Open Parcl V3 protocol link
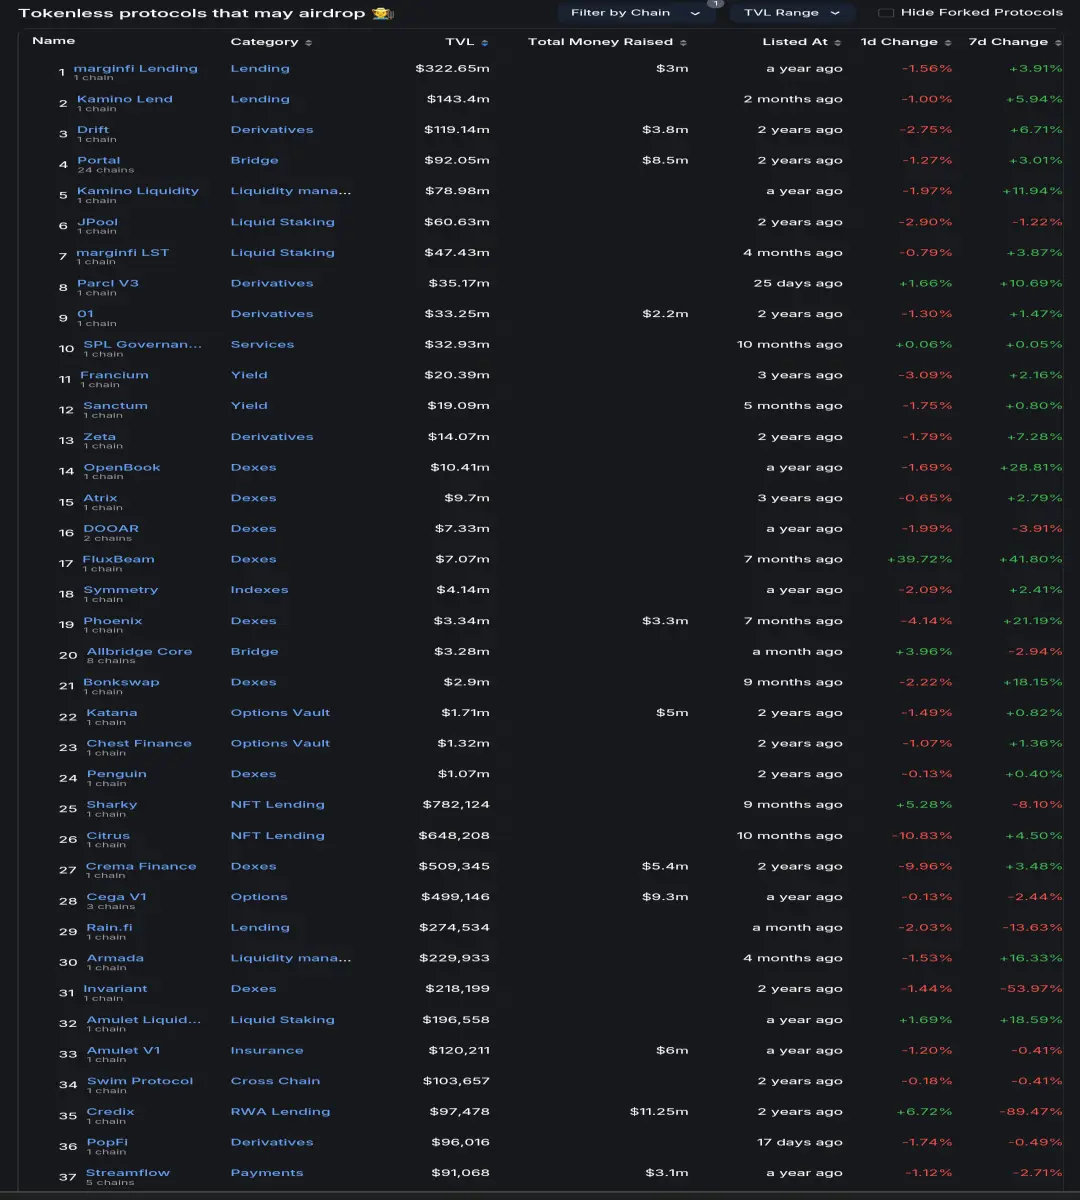Image resolution: width=1080 pixels, height=1200 pixels. pyautogui.click(x=108, y=283)
